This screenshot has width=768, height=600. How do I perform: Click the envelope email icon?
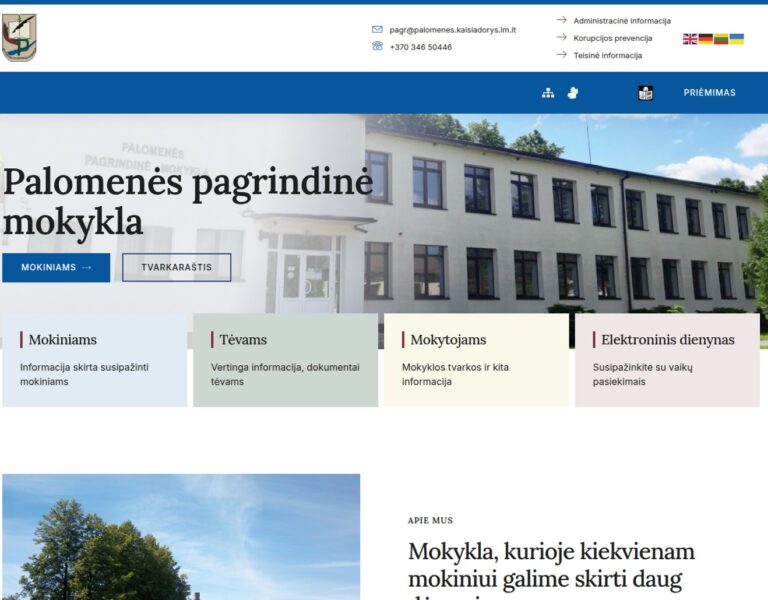coord(377,30)
